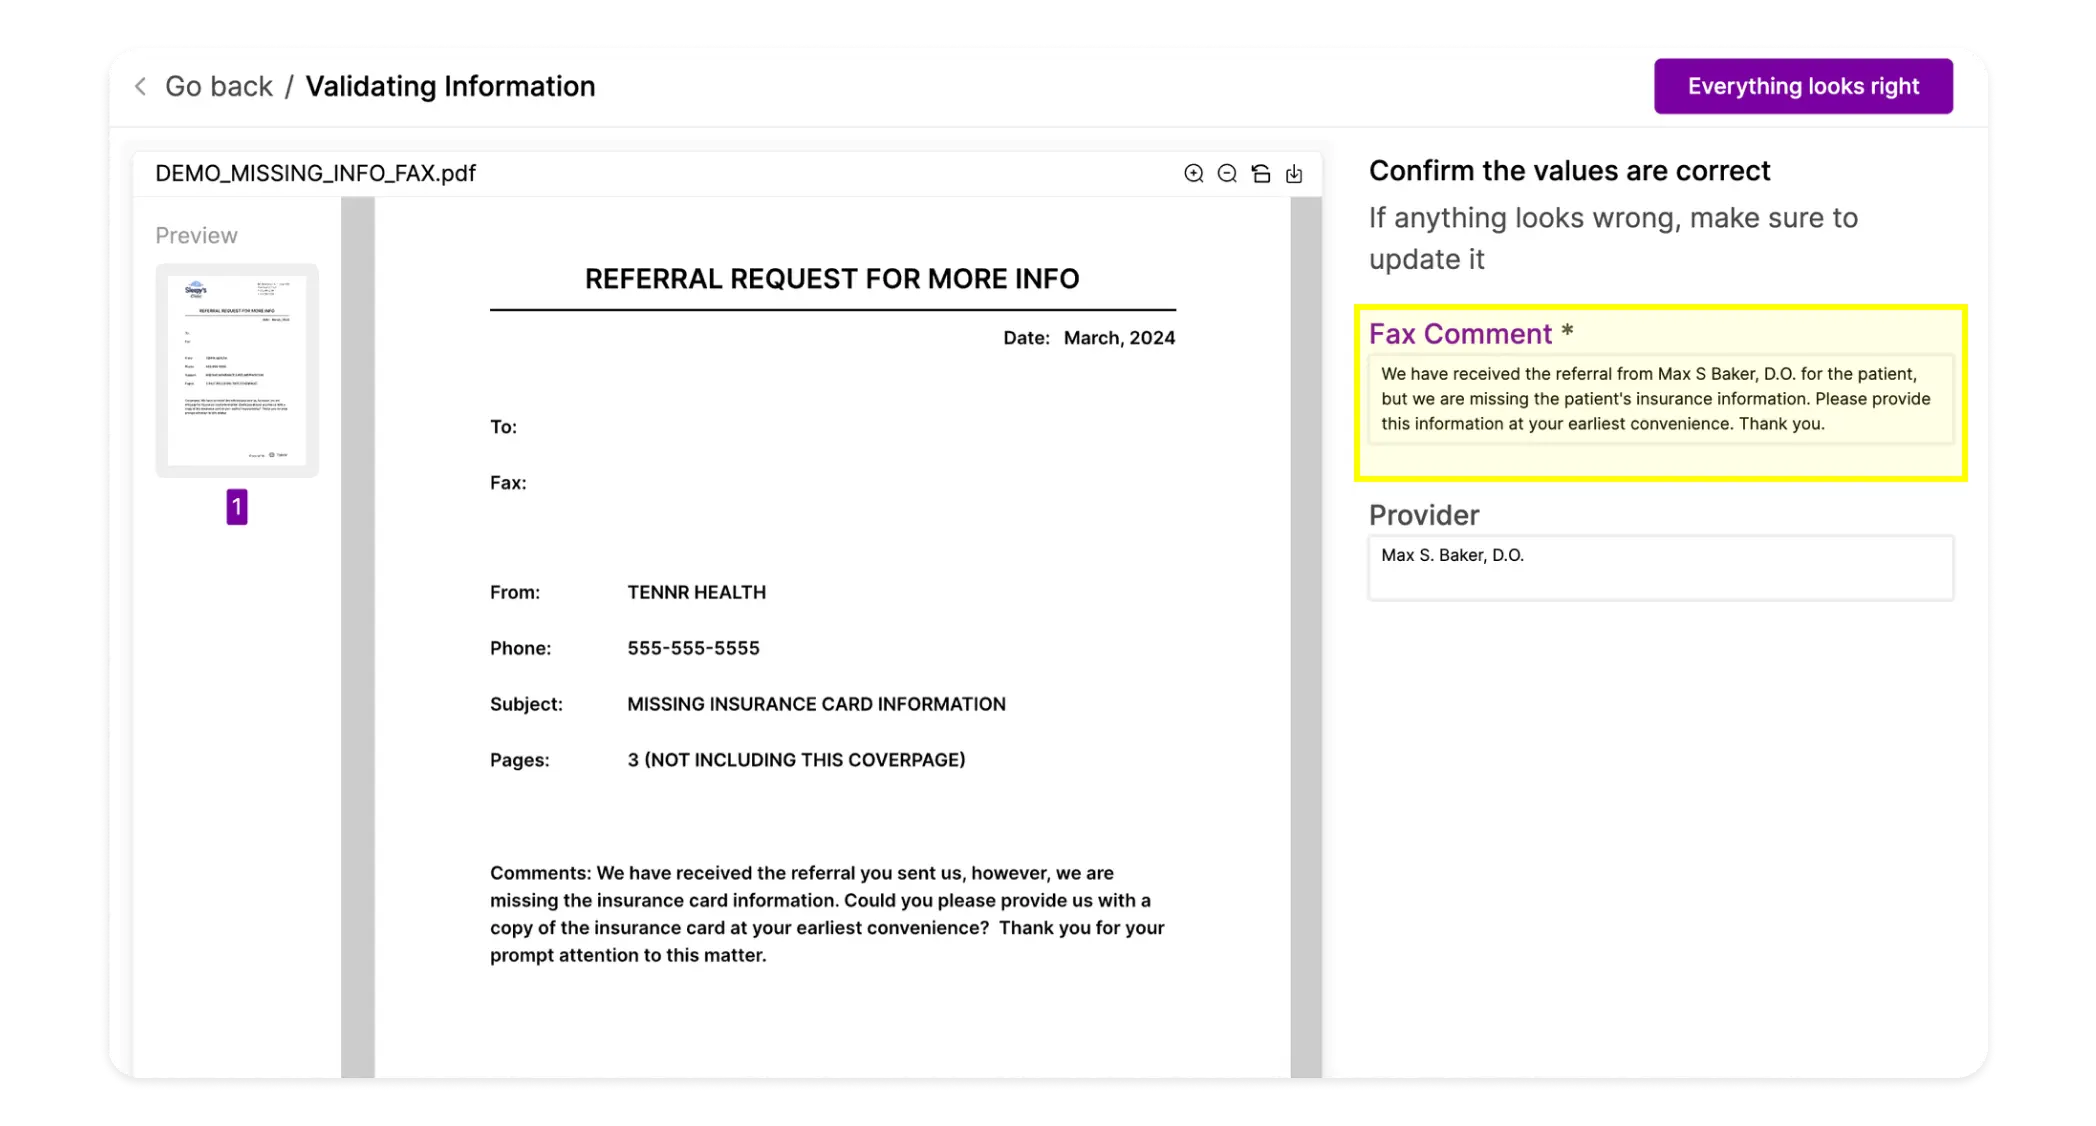Click the zoom out magnifier icon
This screenshot has height=1126, width=2096.
pyautogui.click(x=1227, y=173)
